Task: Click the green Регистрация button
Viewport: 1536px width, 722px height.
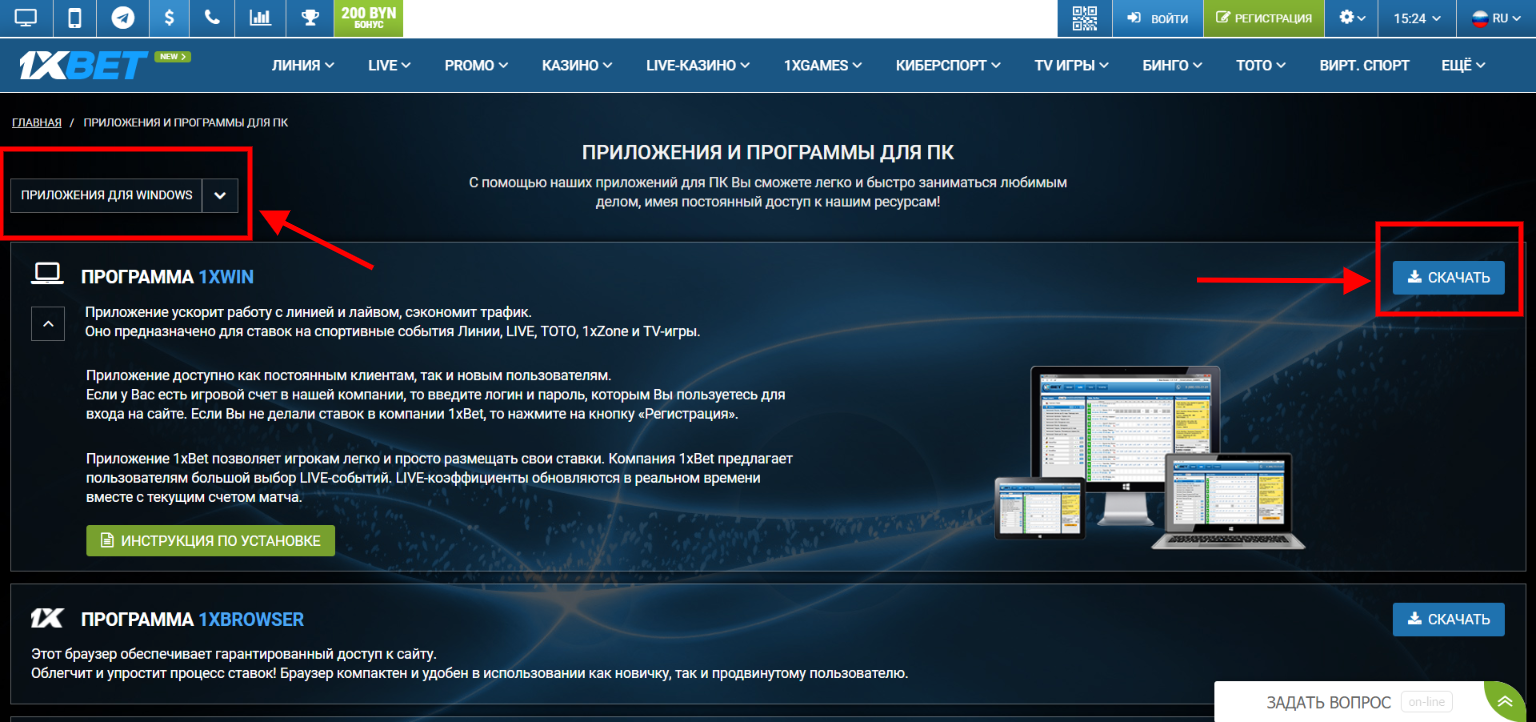Action: (1263, 18)
